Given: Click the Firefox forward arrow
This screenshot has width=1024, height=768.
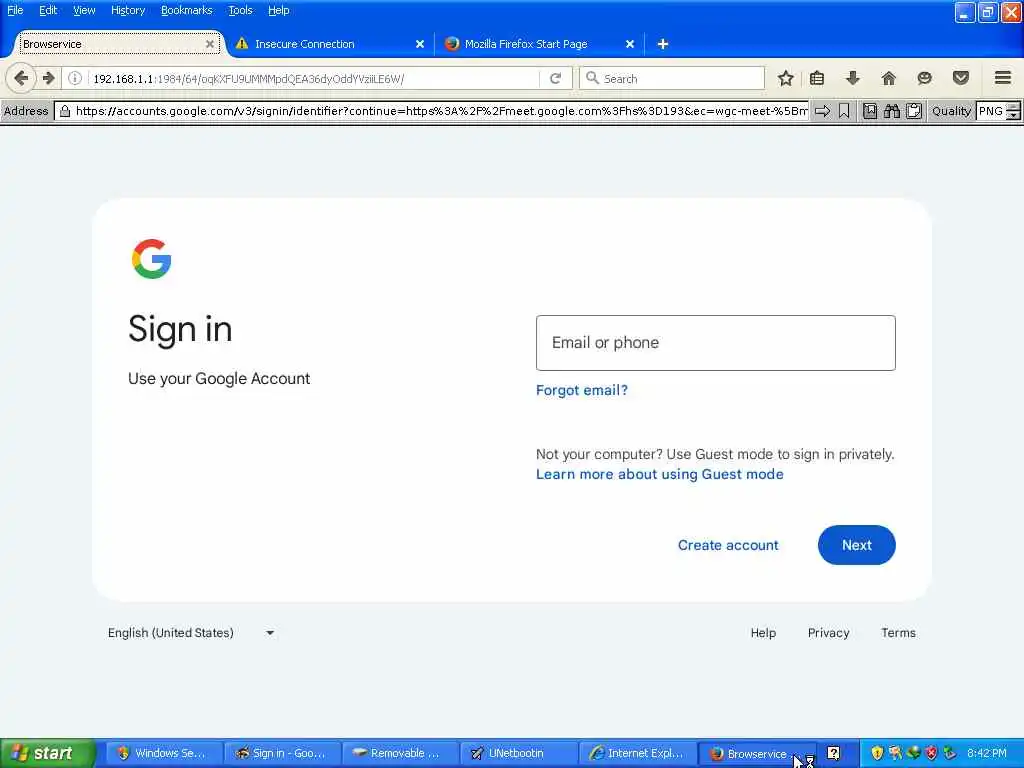Looking at the screenshot, I should pos(49,78).
